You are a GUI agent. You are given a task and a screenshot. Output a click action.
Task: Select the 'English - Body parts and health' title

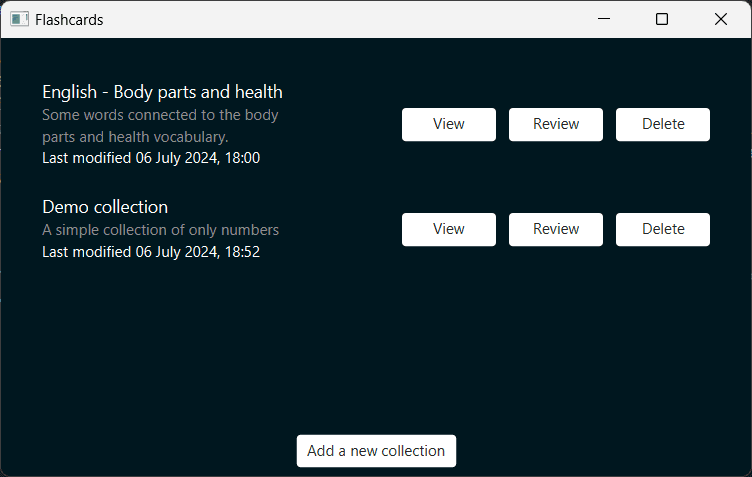pos(162,92)
